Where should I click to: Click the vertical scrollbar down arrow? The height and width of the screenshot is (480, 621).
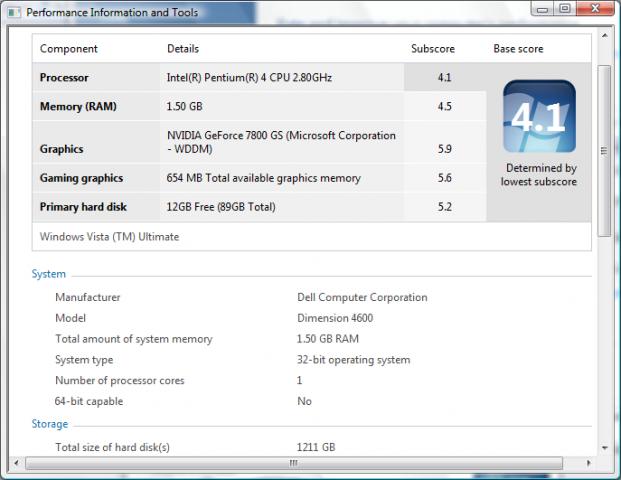tap(605, 448)
